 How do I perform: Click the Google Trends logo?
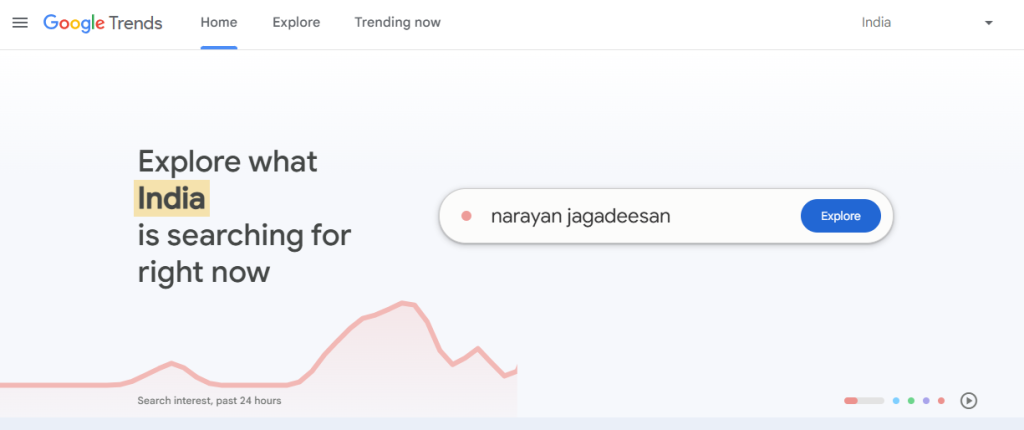coord(103,23)
